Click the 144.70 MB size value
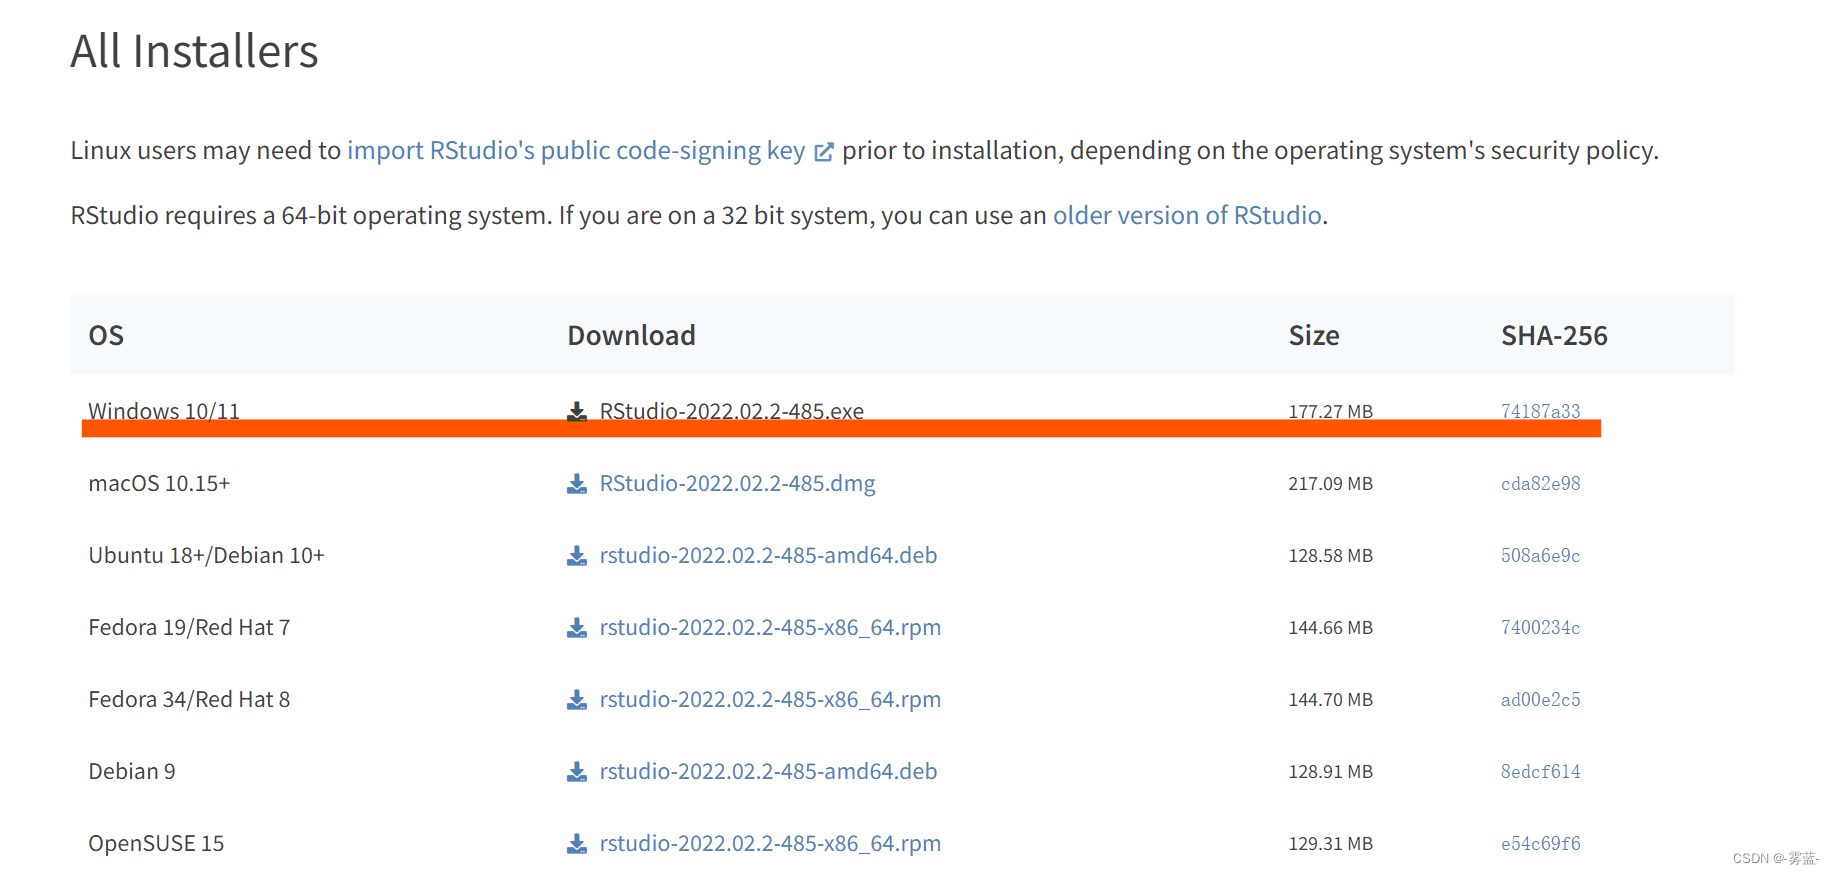 [x=1330, y=699]
